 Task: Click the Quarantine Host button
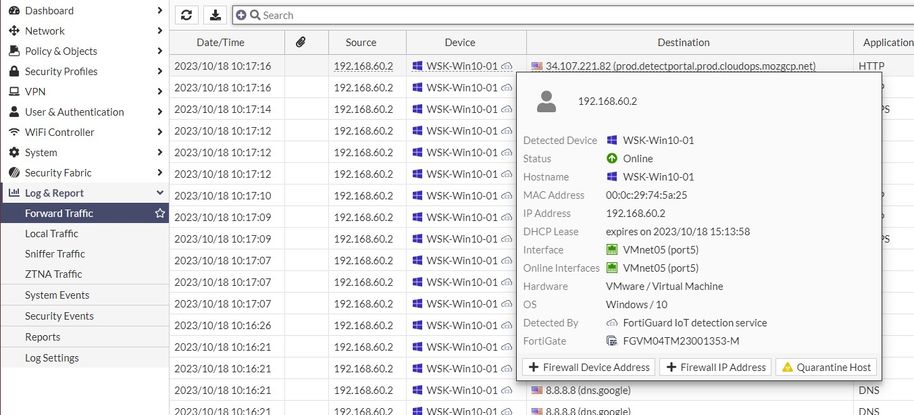825,367
